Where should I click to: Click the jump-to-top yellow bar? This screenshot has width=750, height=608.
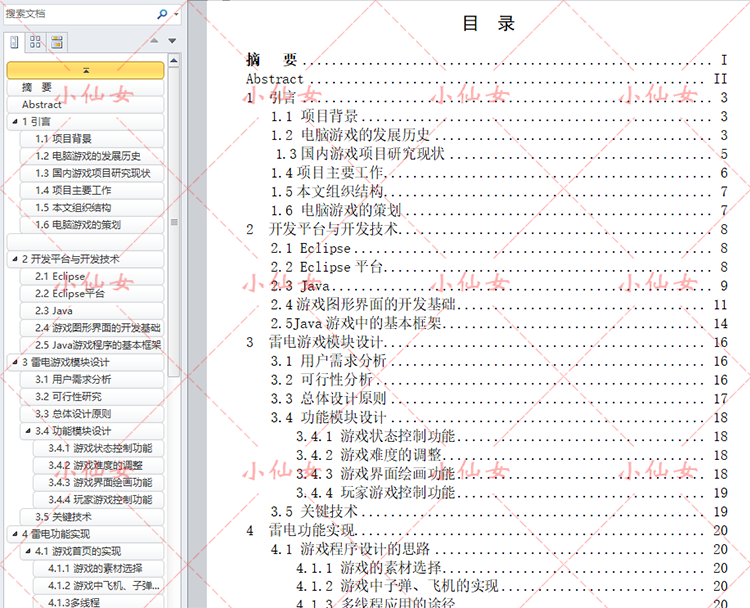tap(86, 70)
